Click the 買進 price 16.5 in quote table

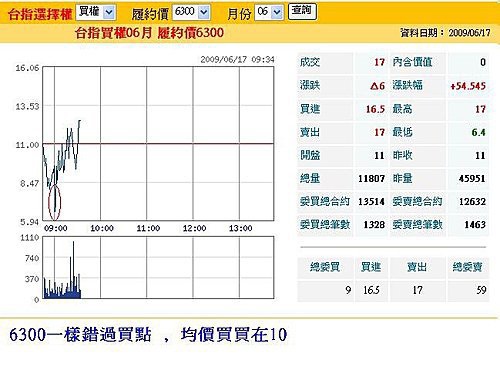click(x=375, y=109)
